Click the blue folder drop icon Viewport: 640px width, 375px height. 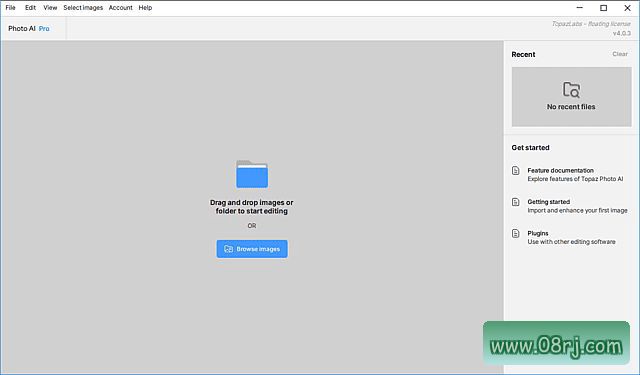pos(252,174)
